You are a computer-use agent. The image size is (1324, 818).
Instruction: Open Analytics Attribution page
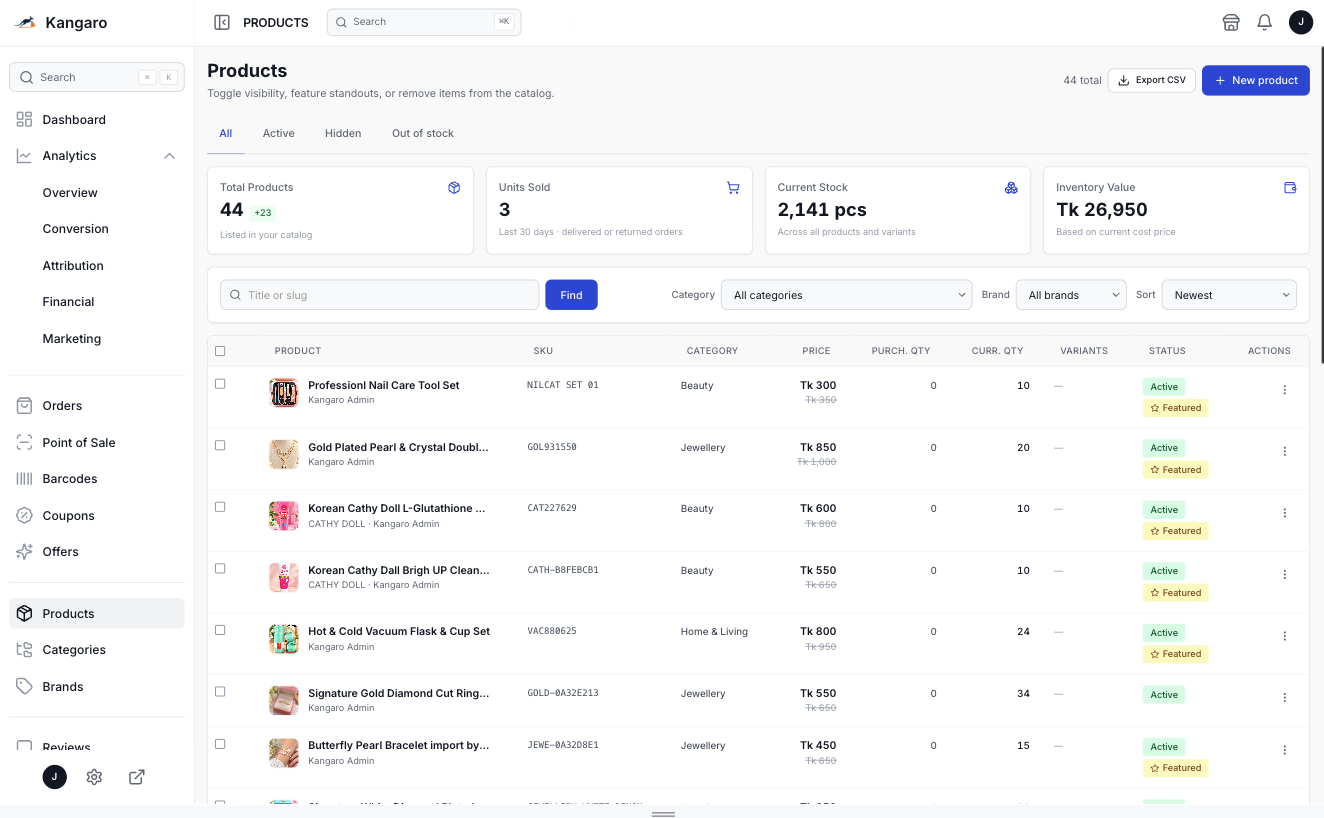coord(73,265)
